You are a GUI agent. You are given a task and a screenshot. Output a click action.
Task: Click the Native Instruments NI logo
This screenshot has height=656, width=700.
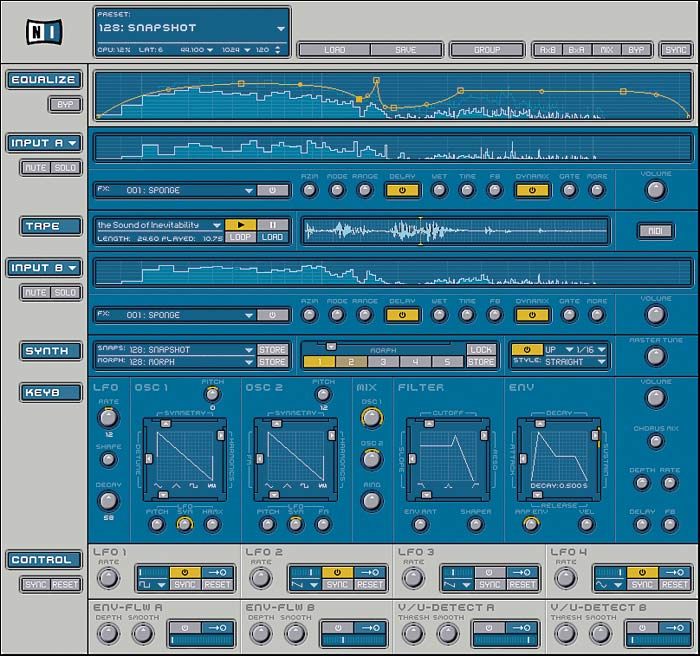(x=43, y=32)
